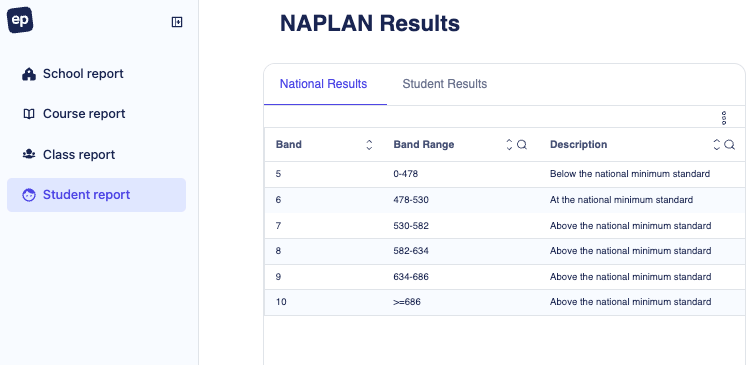The height and width of the screenshot is (365, 756).
Task: Click the Student report face icon
Action: (29, 195)
